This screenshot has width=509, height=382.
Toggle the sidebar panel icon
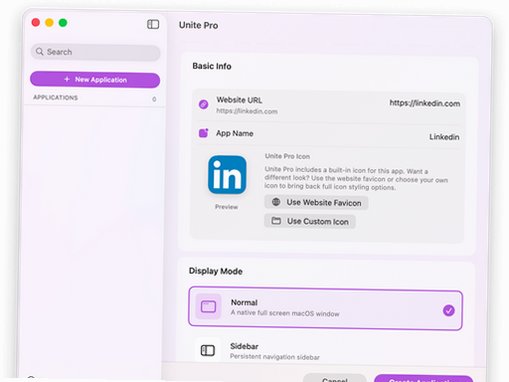tap(153, 24)
